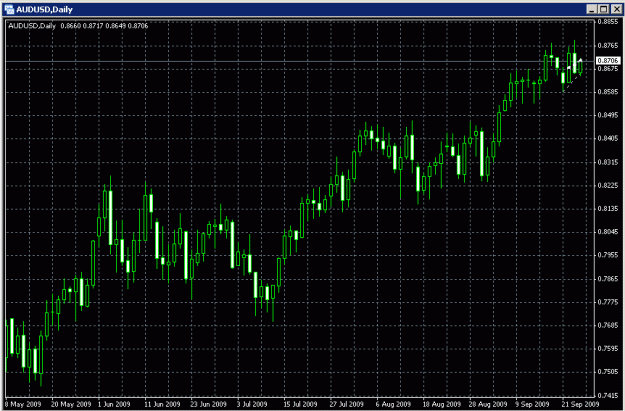Click the 15 Jul 2009 date label
Viewport: 625px width, 411px height.
coord(300,404)
